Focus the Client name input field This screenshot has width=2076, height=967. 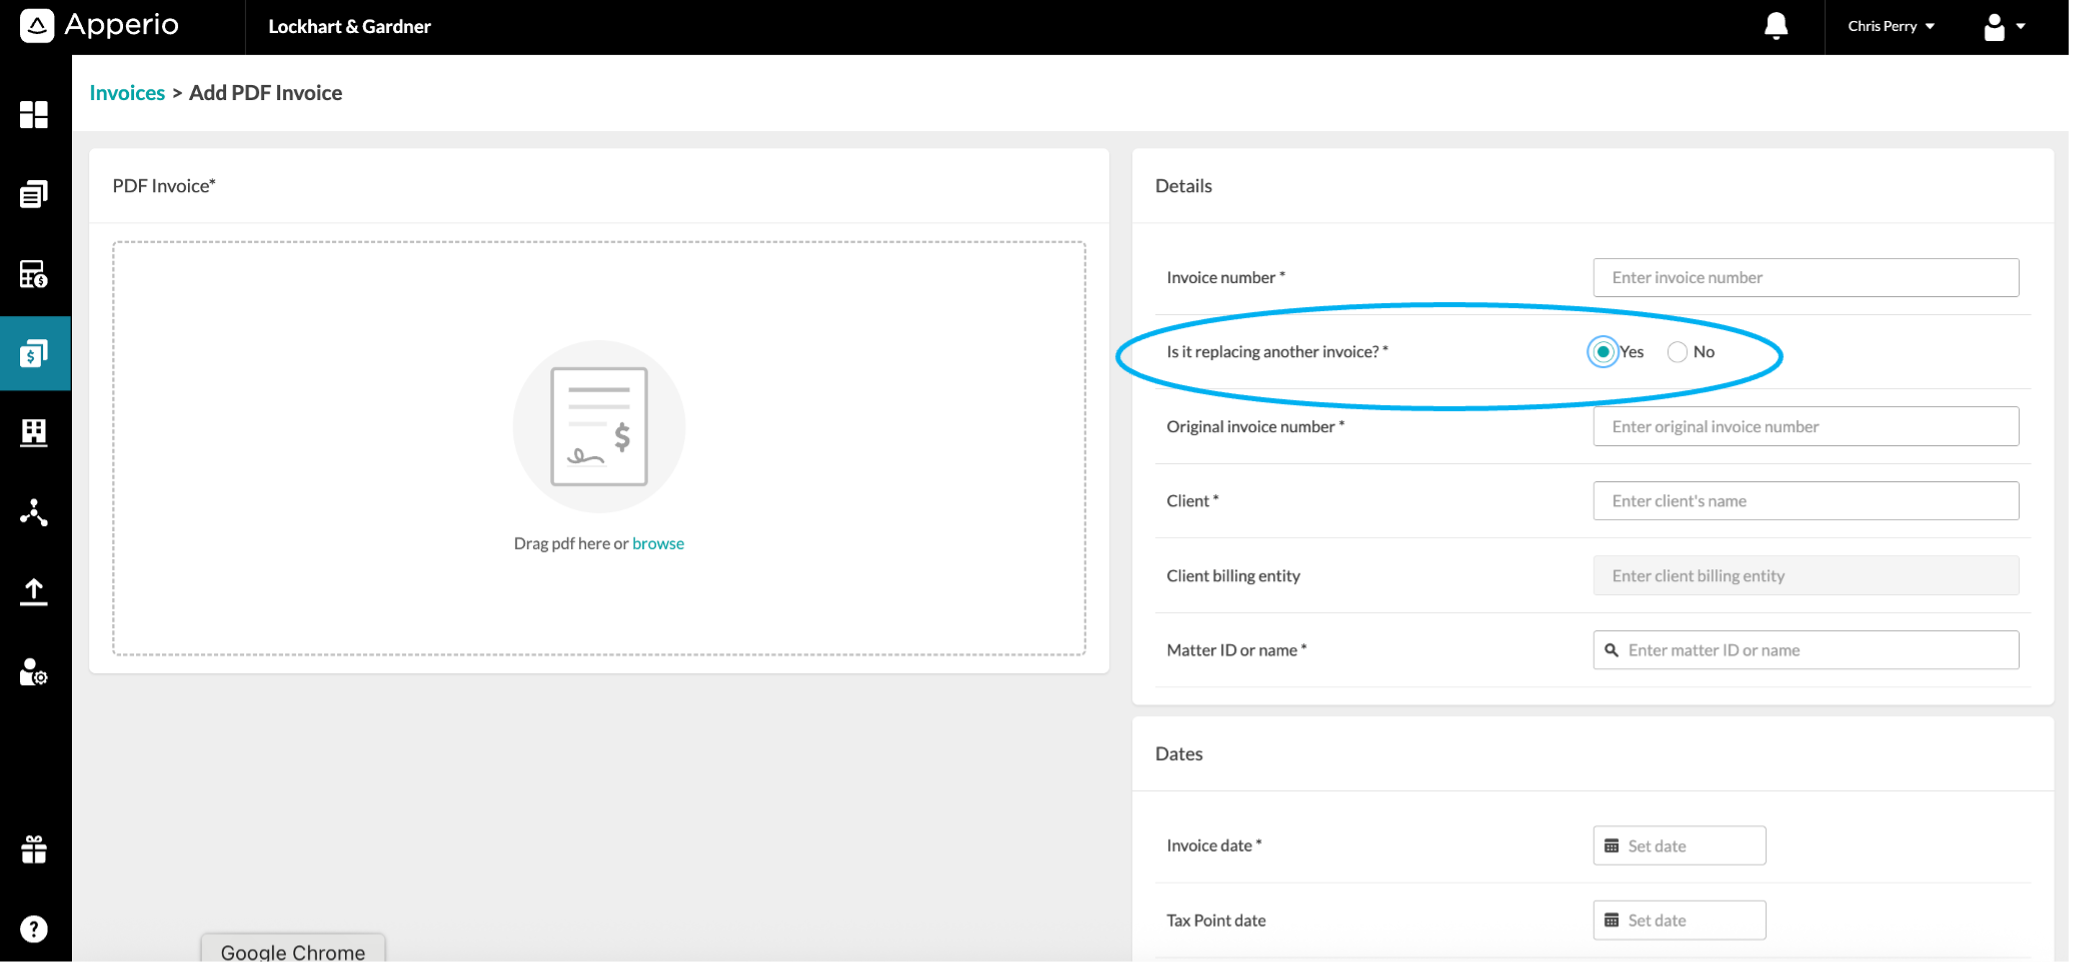coord(1805,500)
